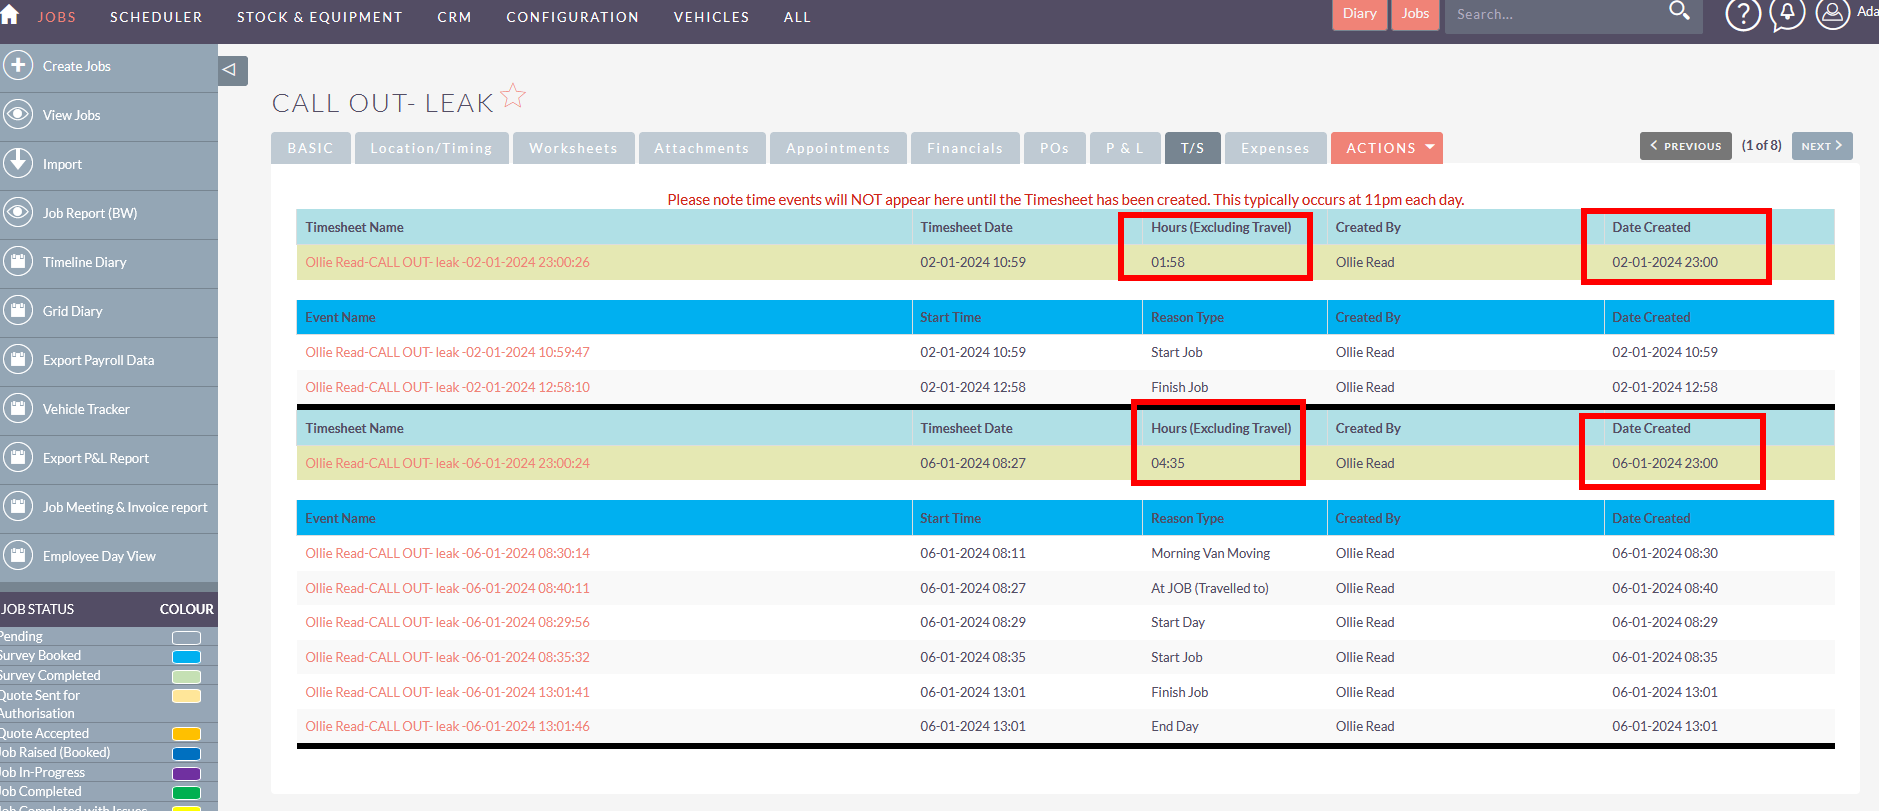Open the CONFIGURATION menu
This screenshot has width=1879, height=811.
[x=572, y=17]
